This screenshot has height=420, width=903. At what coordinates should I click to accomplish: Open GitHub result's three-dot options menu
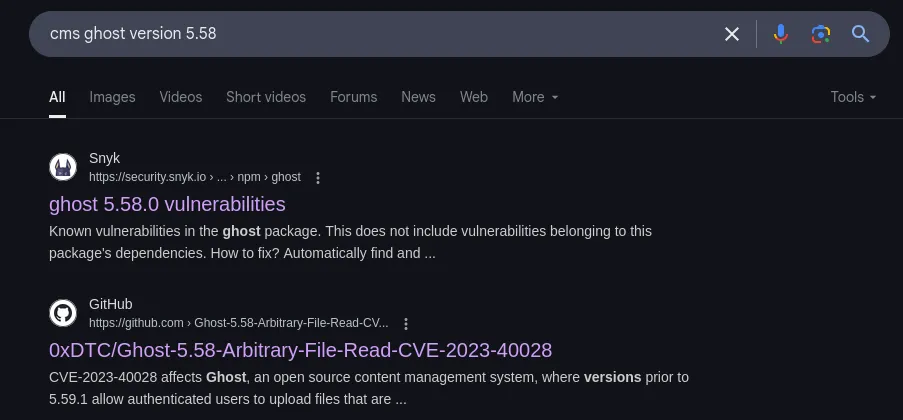point(405,324)
